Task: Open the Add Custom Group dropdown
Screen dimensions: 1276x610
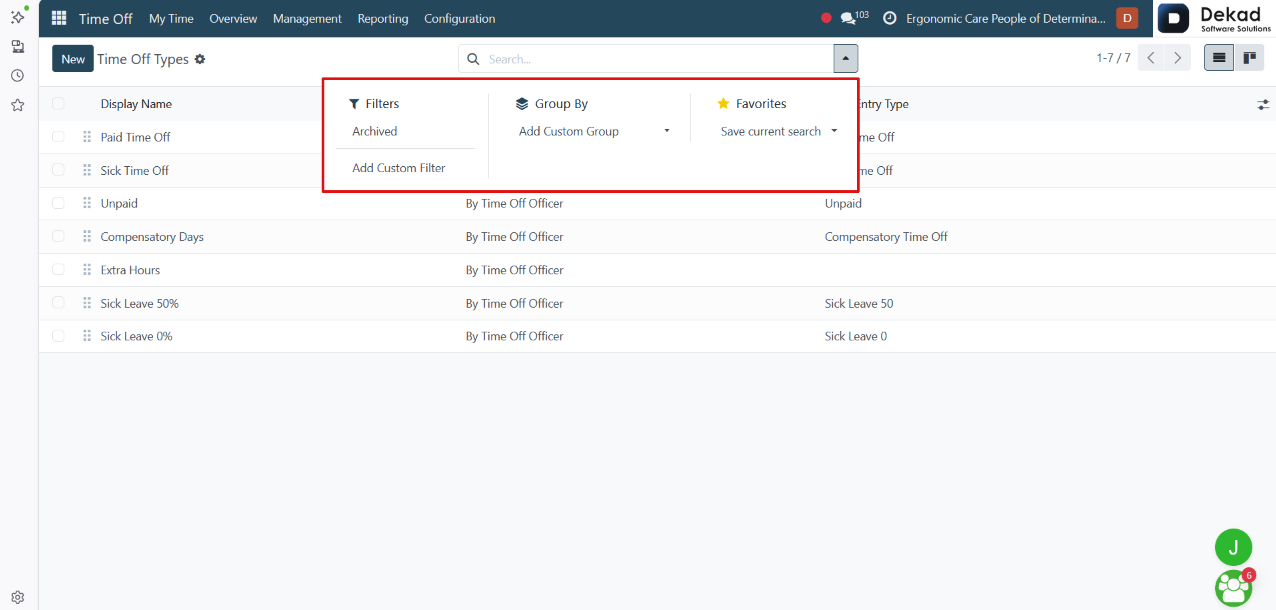Action: pos(594,131)
